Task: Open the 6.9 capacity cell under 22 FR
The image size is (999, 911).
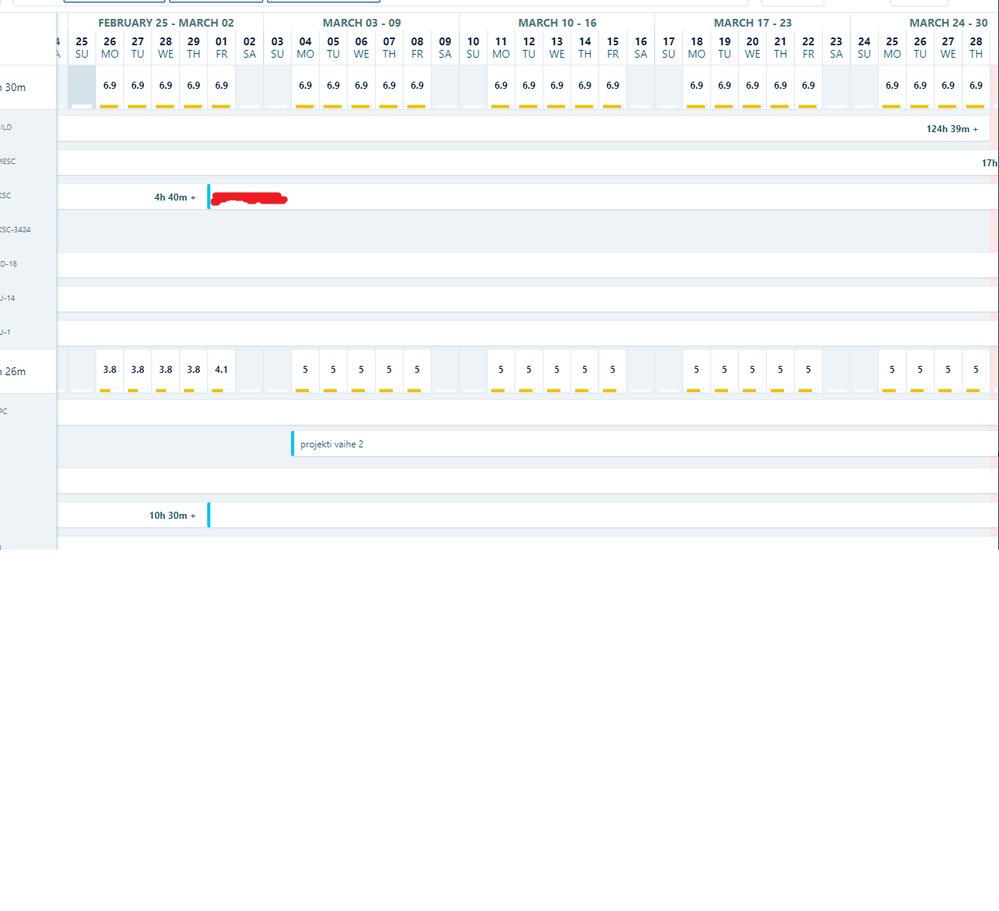Action: [x=808, y=87]
